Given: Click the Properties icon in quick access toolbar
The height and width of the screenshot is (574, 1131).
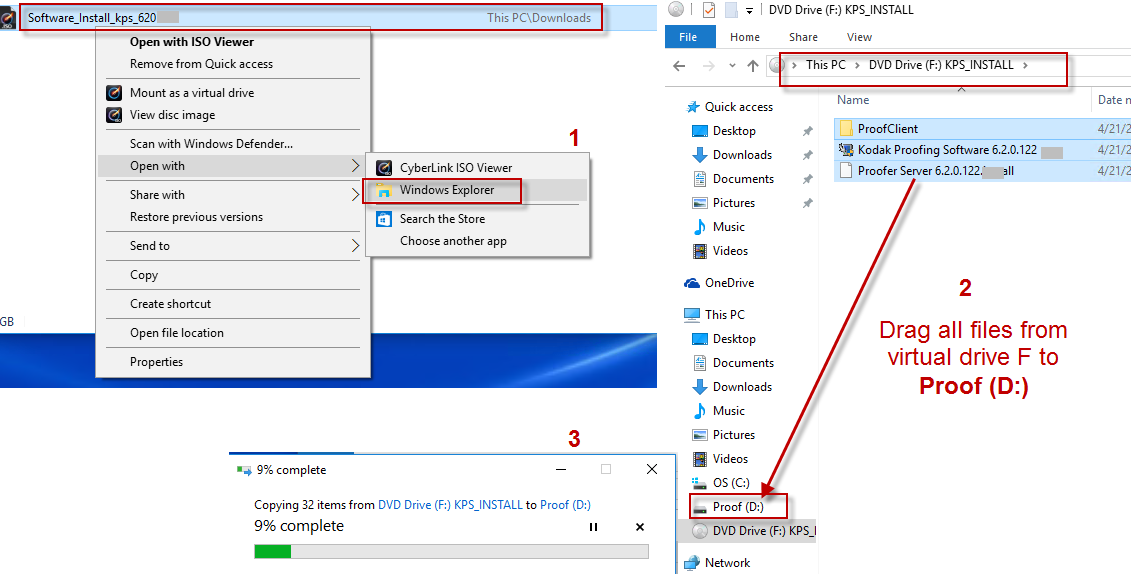Looking at the screenshot, I should tap(709, 9).
